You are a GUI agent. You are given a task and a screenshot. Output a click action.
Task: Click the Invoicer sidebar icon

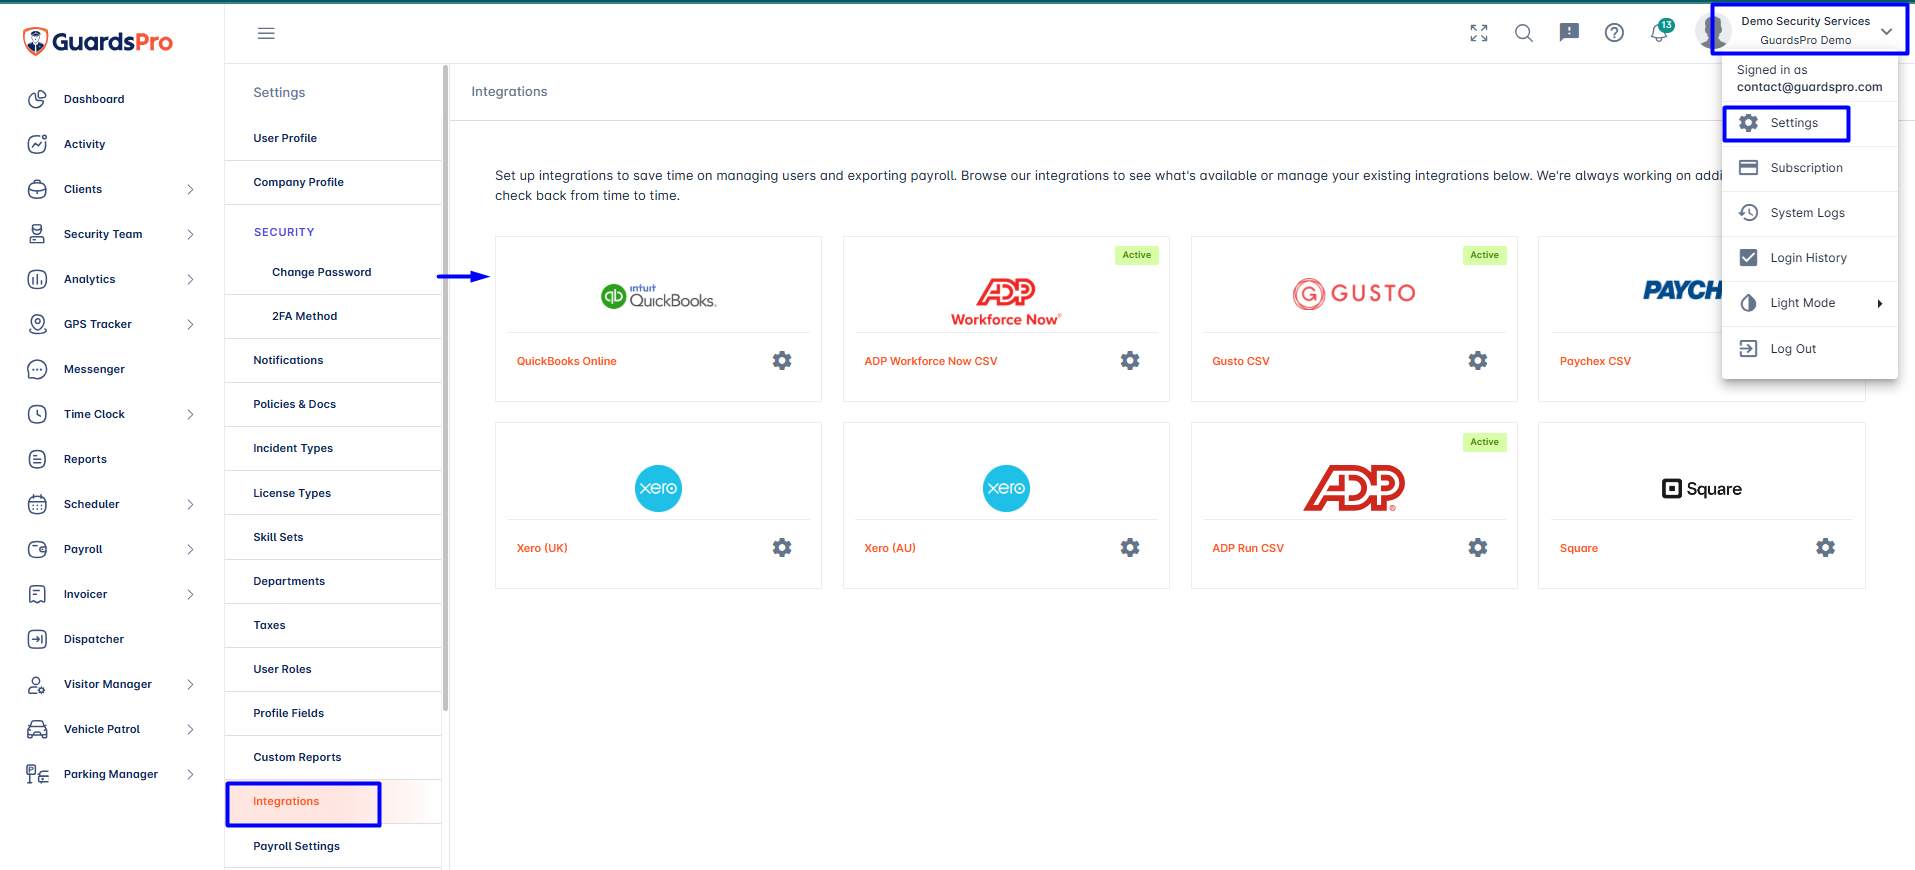37,594
